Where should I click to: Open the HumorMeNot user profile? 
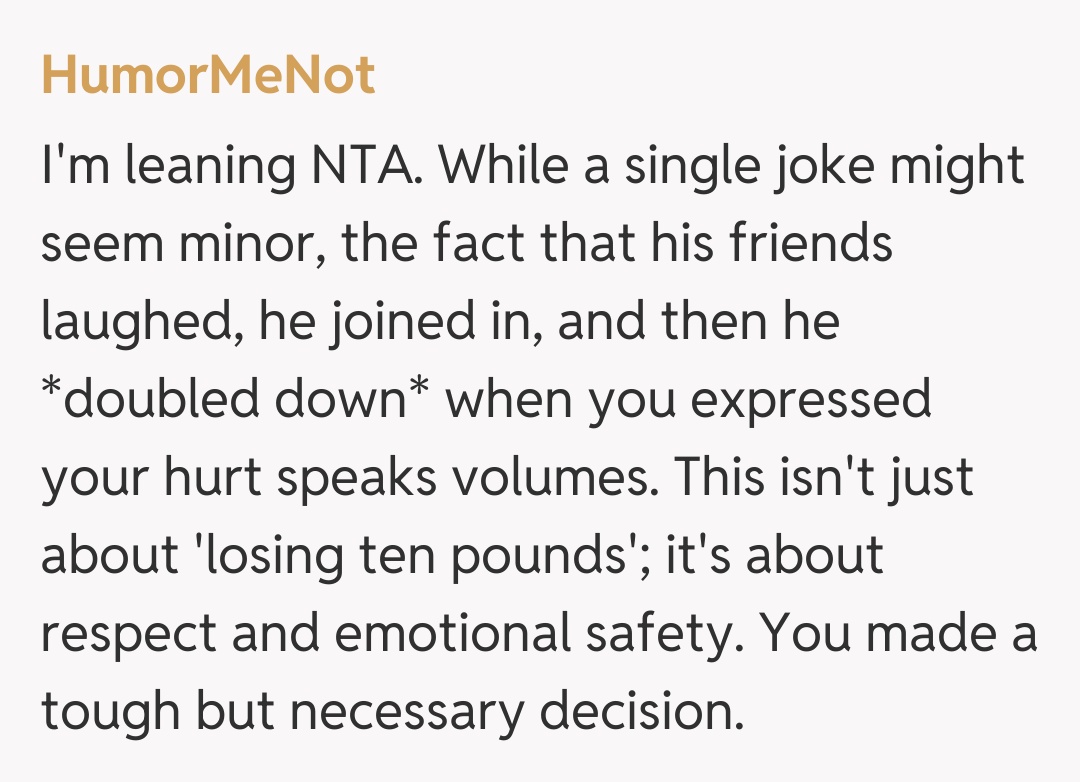tap(208, 75)
